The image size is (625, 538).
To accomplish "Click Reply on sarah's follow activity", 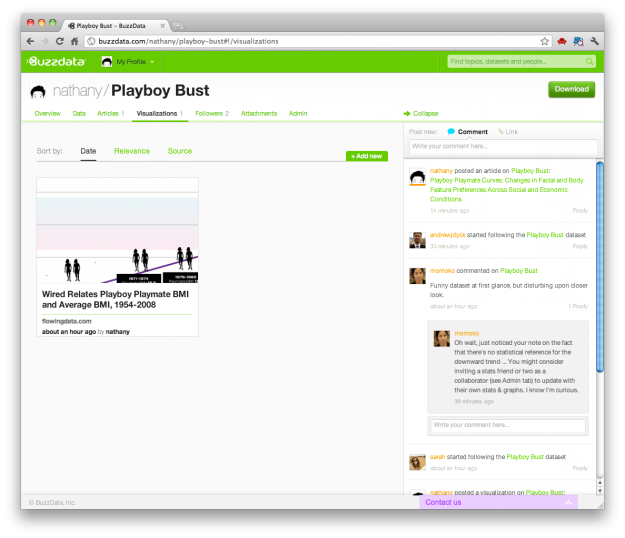I will click(580, 468).
